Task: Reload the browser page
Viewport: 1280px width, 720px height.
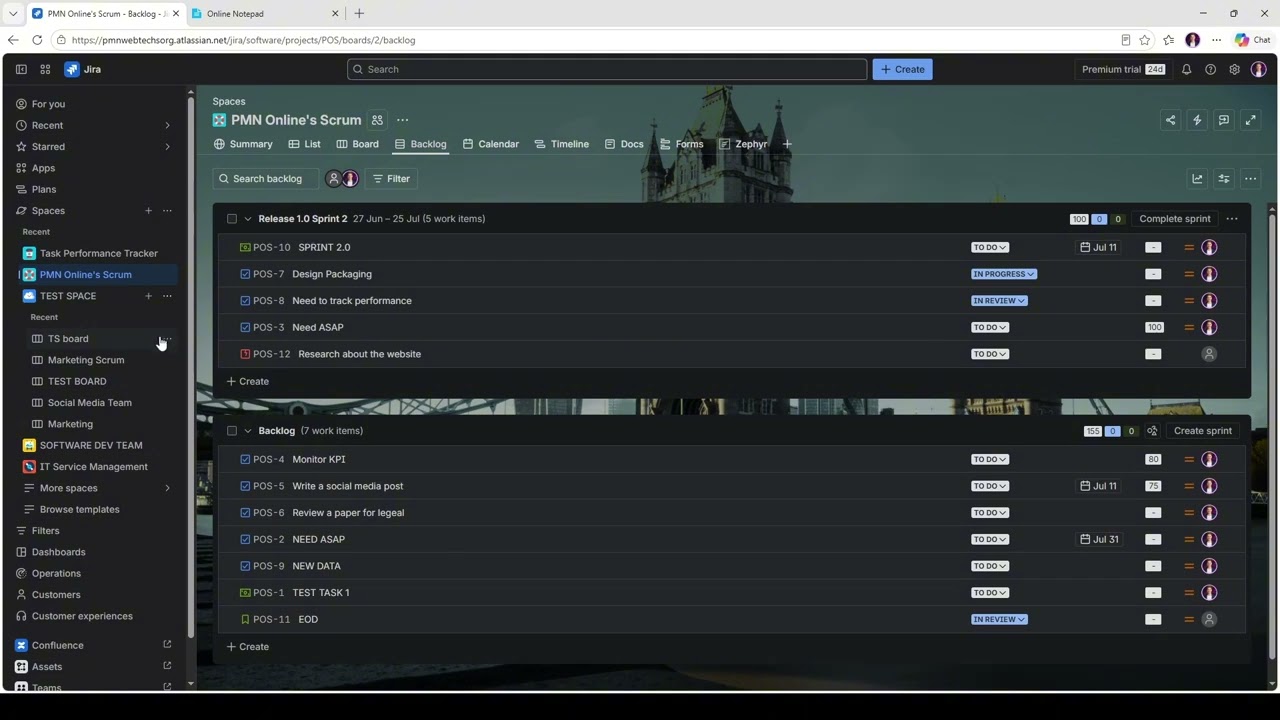Action: click(x=37, y=40)
